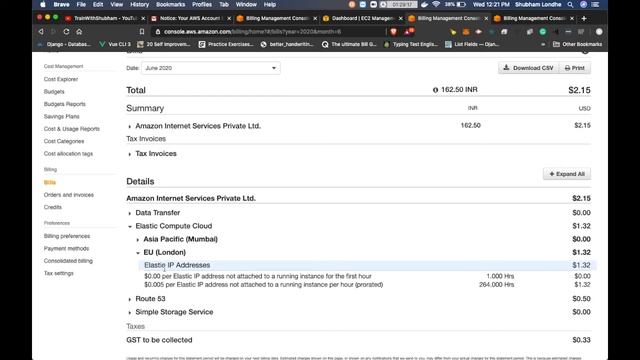
Task: Open the History menu
Action: tap(139, 4)
